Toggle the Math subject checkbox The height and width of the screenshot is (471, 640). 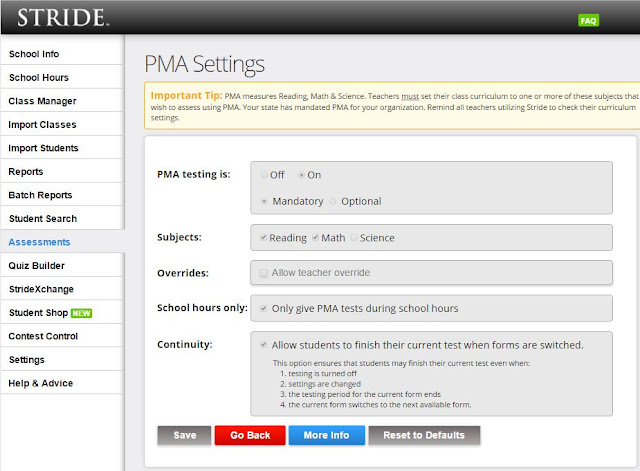tap(316, 237)
